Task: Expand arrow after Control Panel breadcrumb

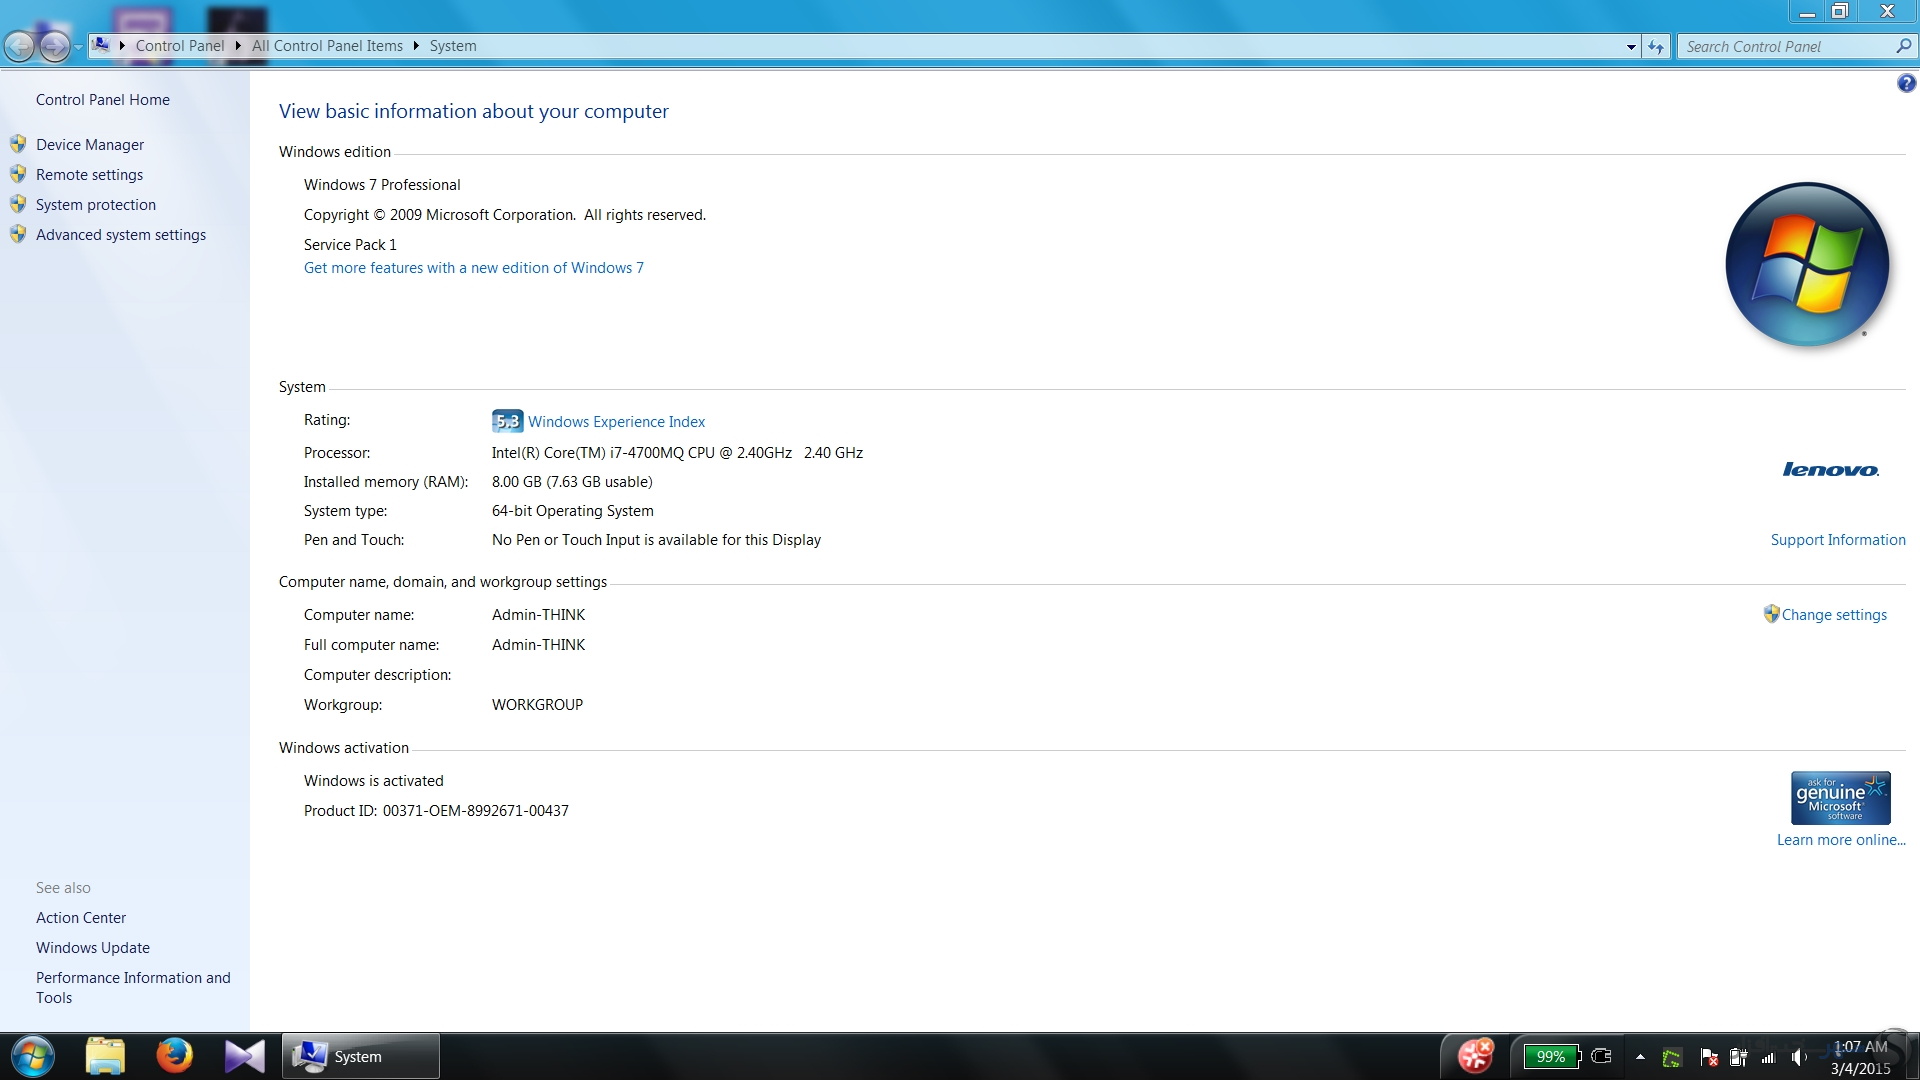Action: click(238, 46)
